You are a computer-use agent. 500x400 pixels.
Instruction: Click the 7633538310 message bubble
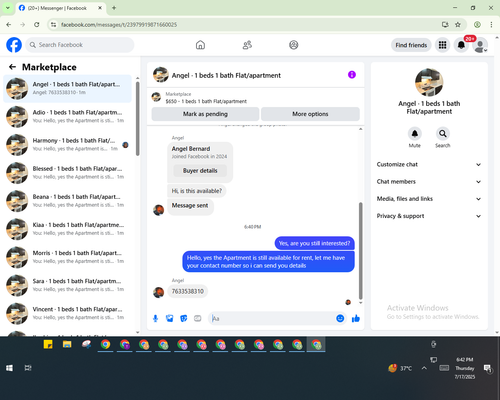[188, 291]
